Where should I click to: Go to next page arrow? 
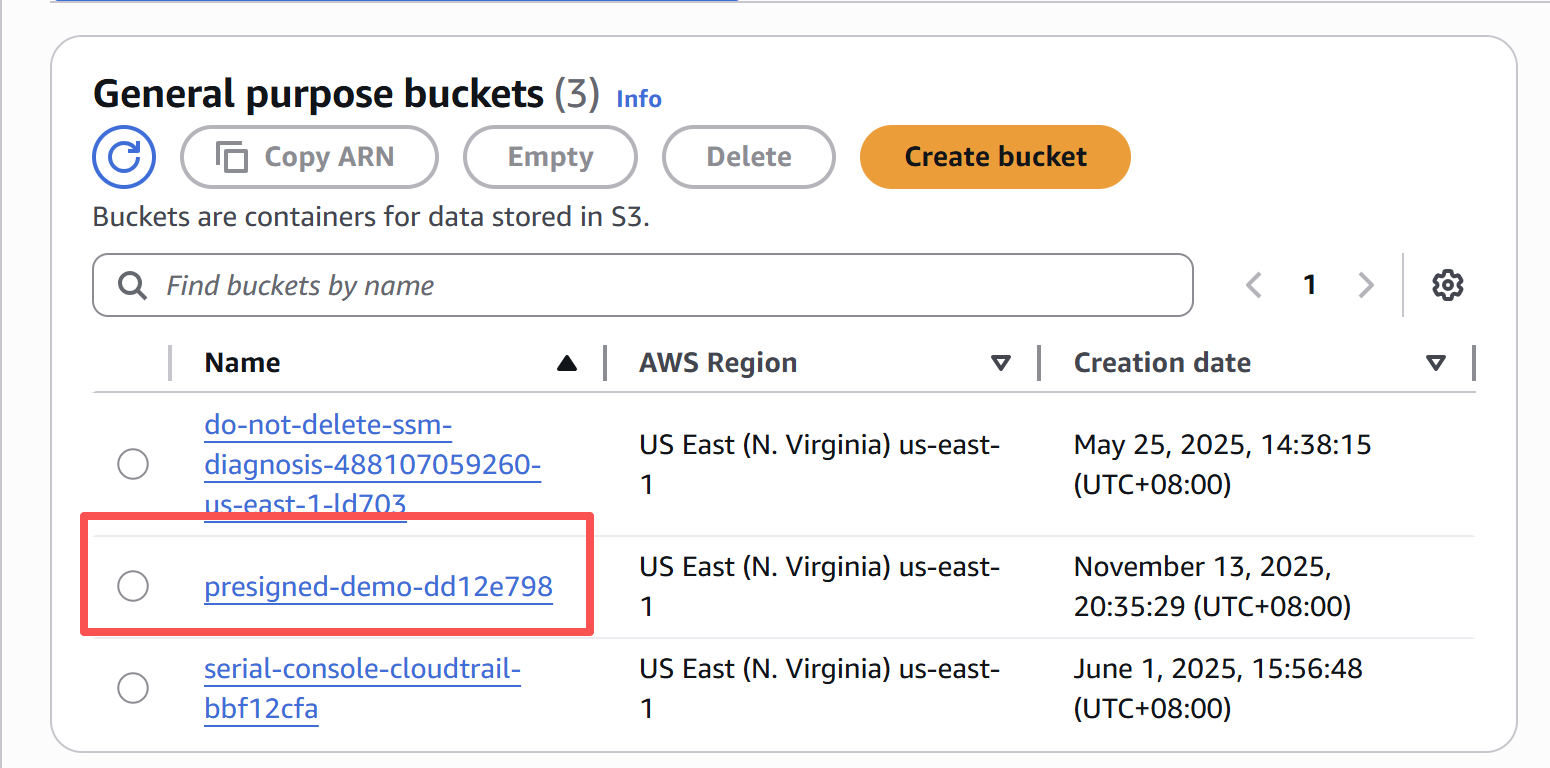pos(1366,286)
